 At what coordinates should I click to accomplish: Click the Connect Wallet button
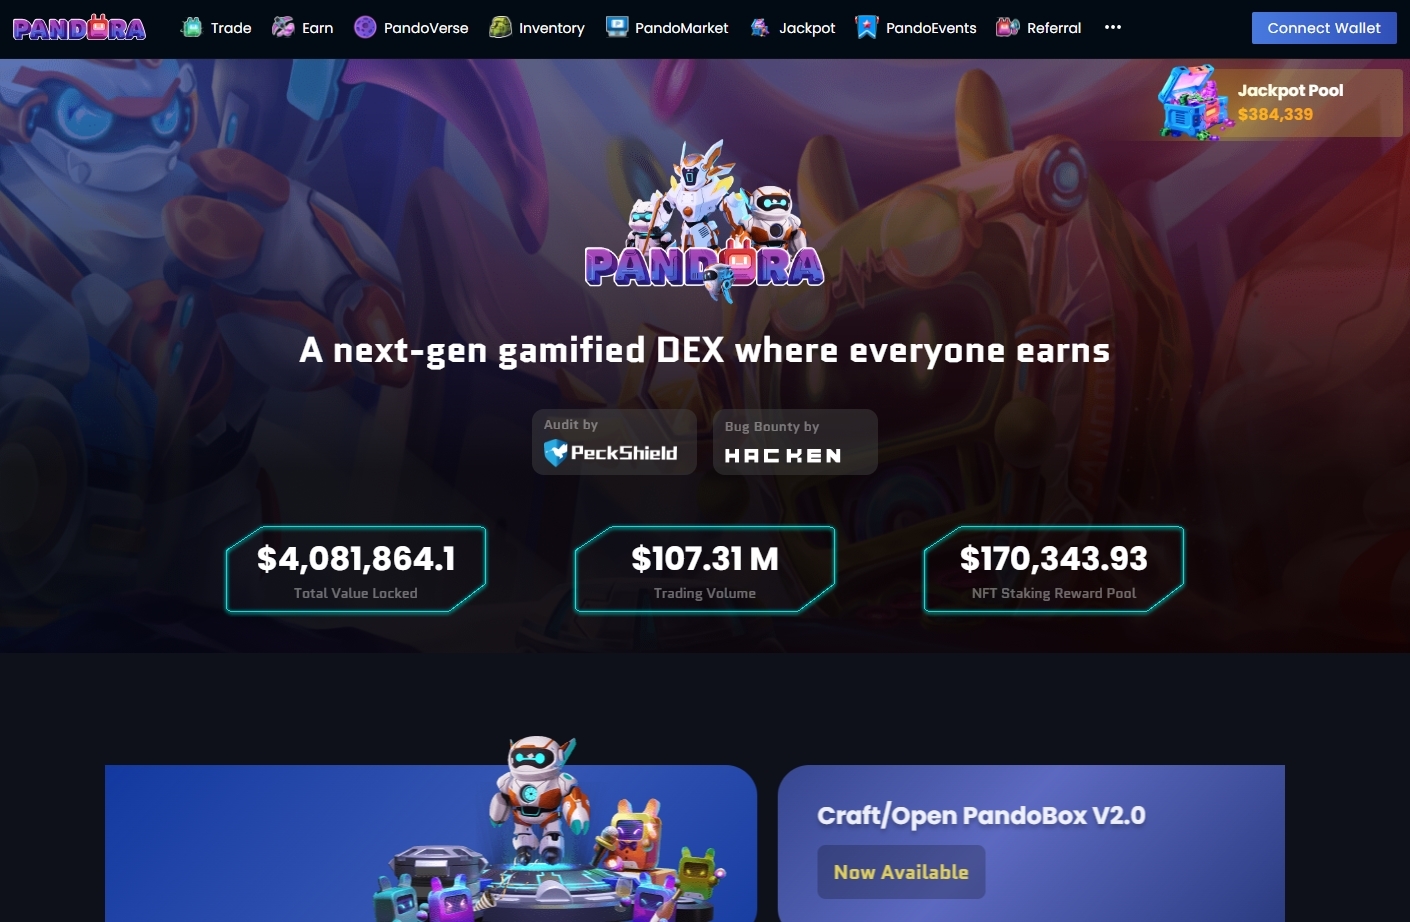[1324, 28]
